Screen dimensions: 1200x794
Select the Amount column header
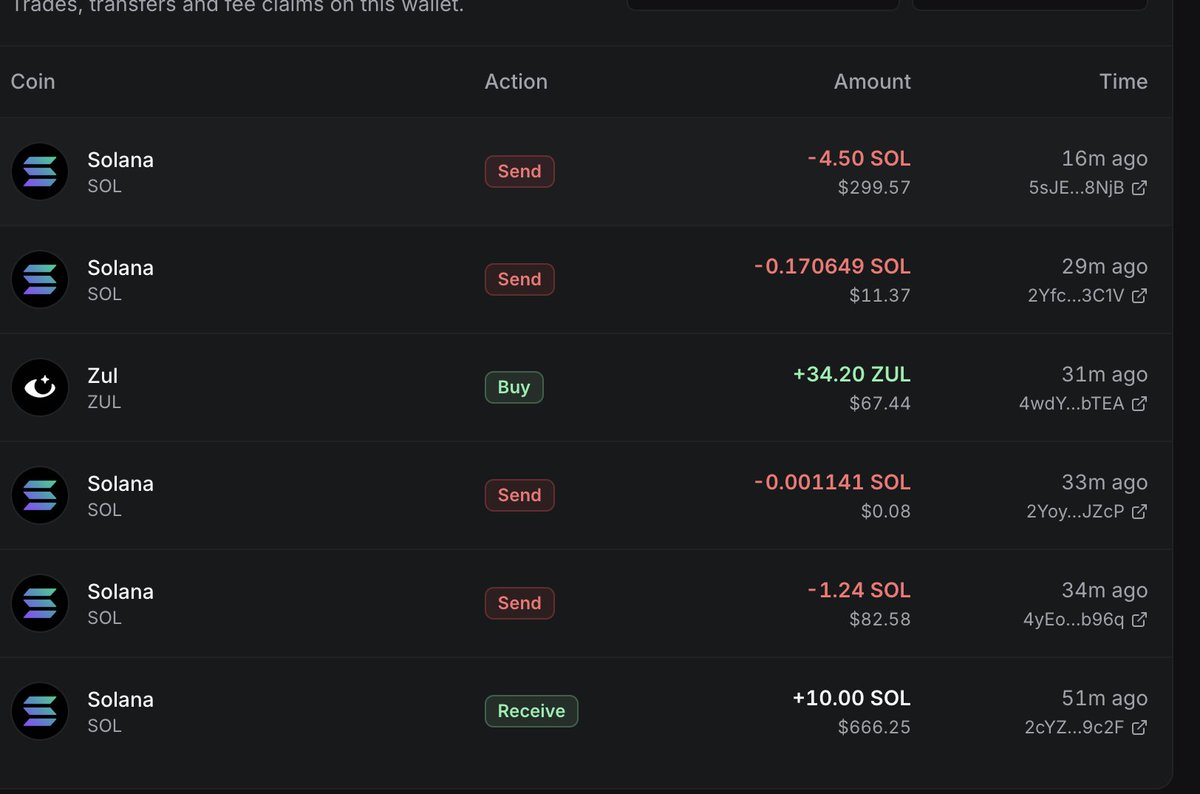(x=872, y=82)
